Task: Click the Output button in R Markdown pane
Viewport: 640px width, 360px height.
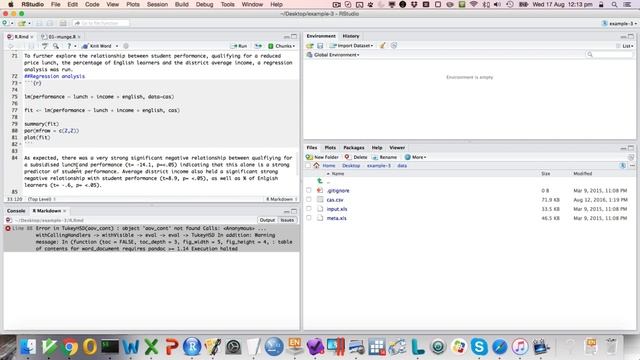Action: 267,220
